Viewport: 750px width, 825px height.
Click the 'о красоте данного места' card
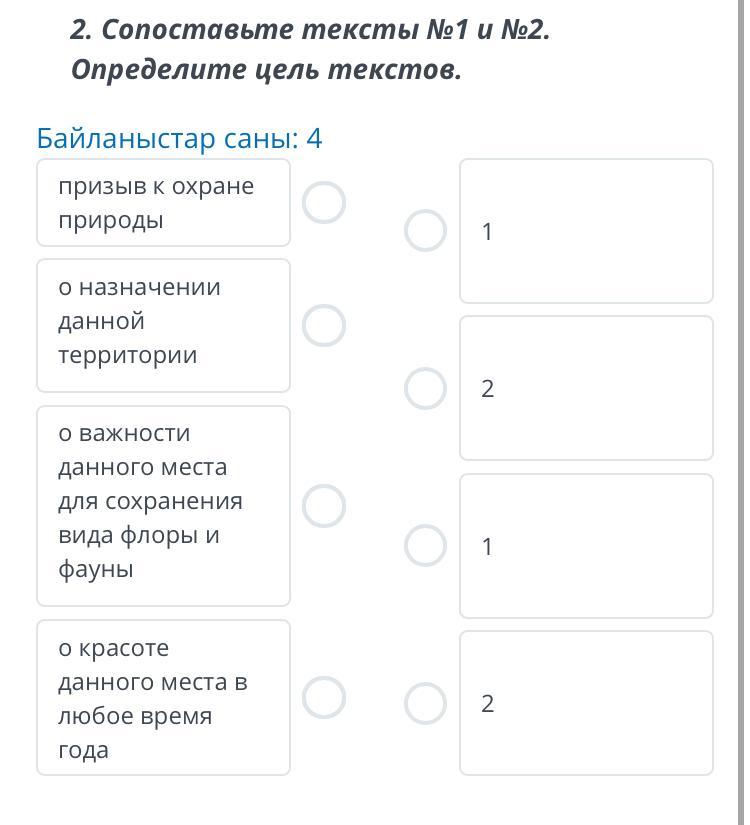[163, 697]
